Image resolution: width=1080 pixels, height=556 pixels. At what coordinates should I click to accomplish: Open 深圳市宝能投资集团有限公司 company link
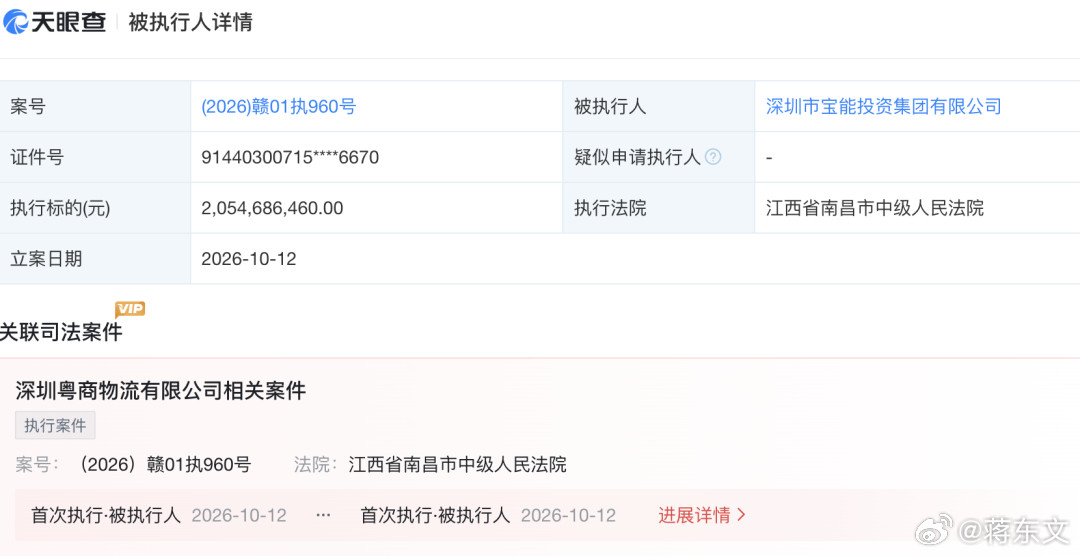[x=883, y=106]
